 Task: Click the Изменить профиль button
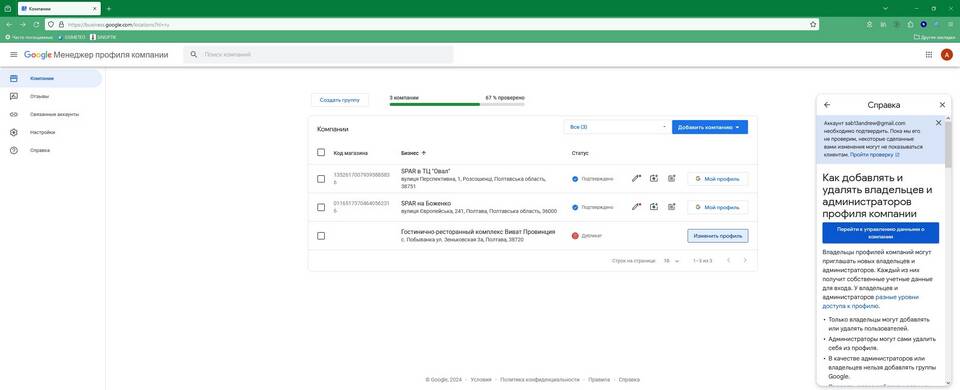tap(718, 235)
